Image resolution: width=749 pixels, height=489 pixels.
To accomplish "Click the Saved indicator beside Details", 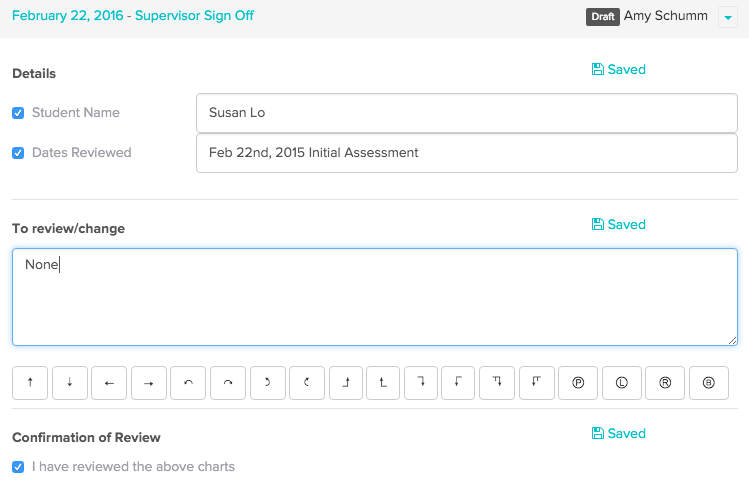I will [619, 70].
